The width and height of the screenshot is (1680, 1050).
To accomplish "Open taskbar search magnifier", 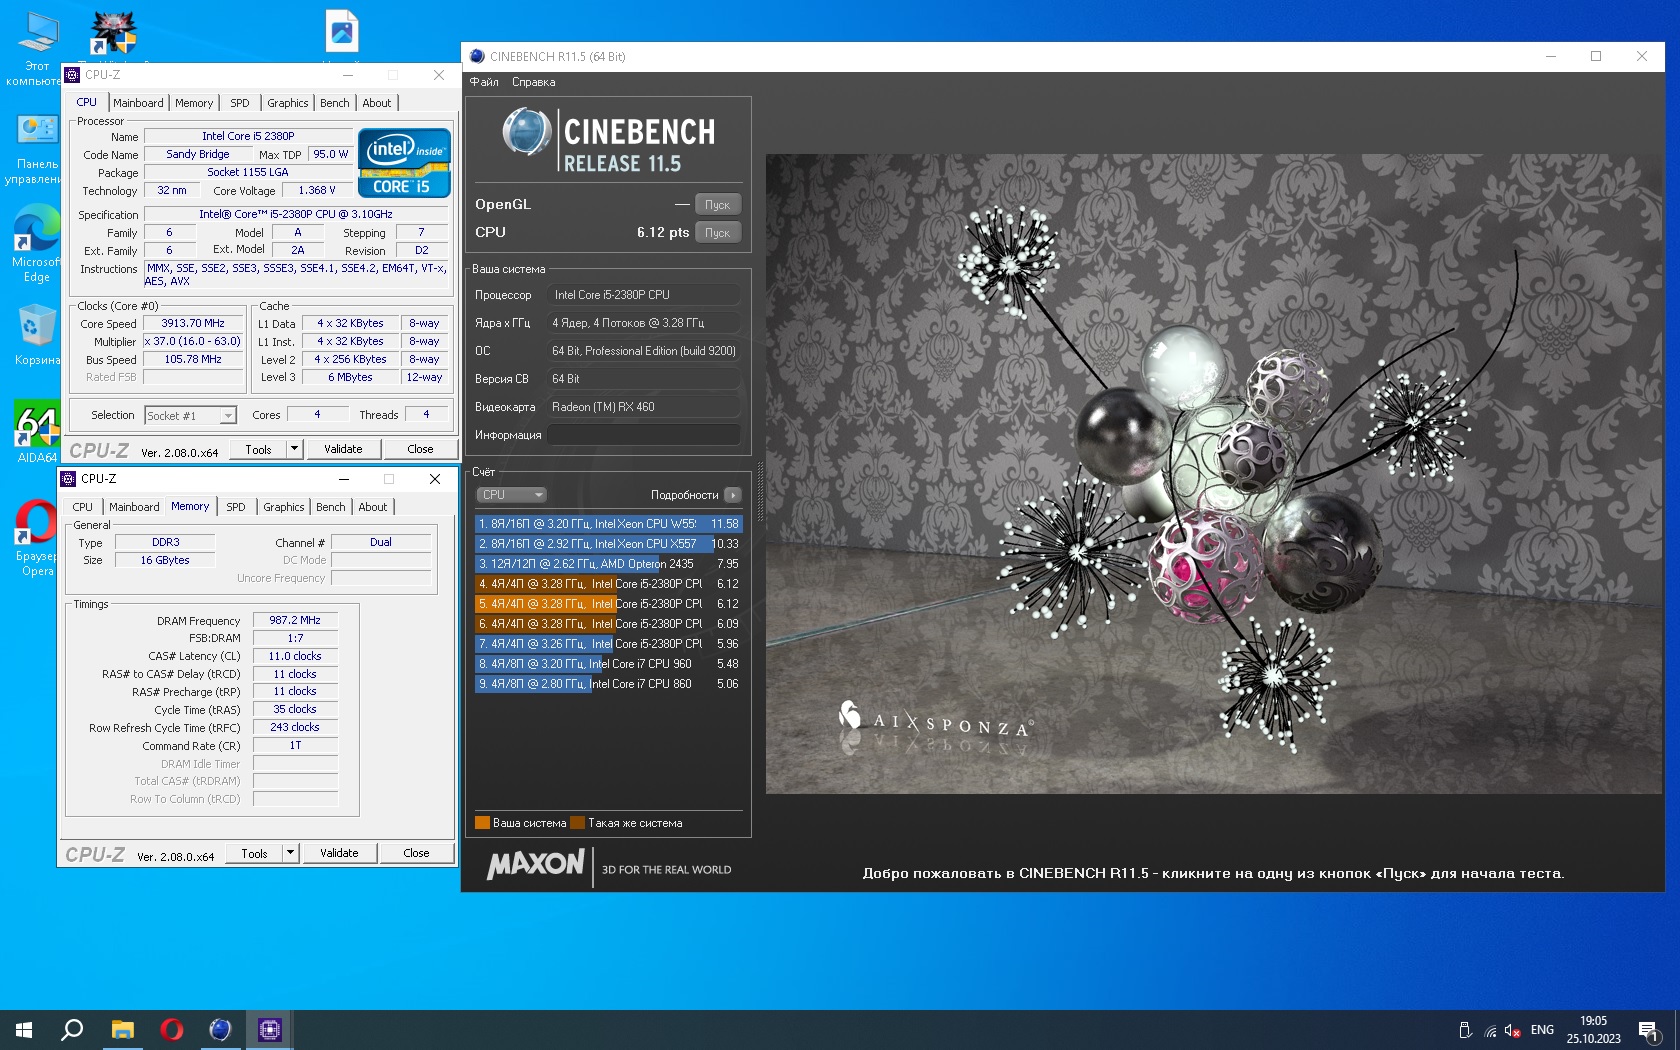I will pos(72,1029).
